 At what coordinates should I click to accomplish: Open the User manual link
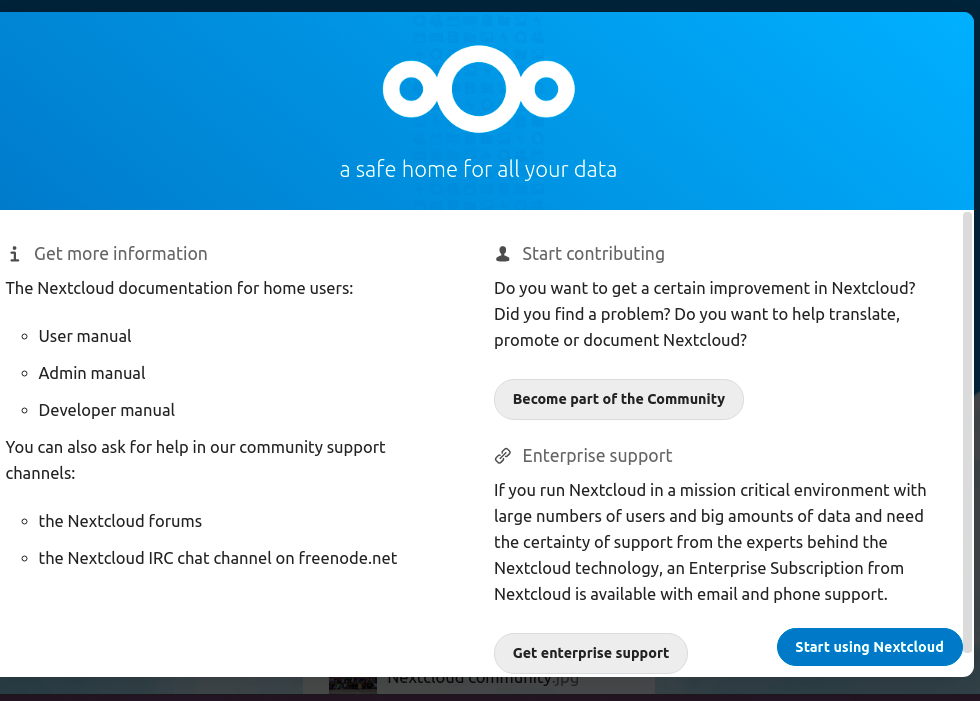click(85, 336)
